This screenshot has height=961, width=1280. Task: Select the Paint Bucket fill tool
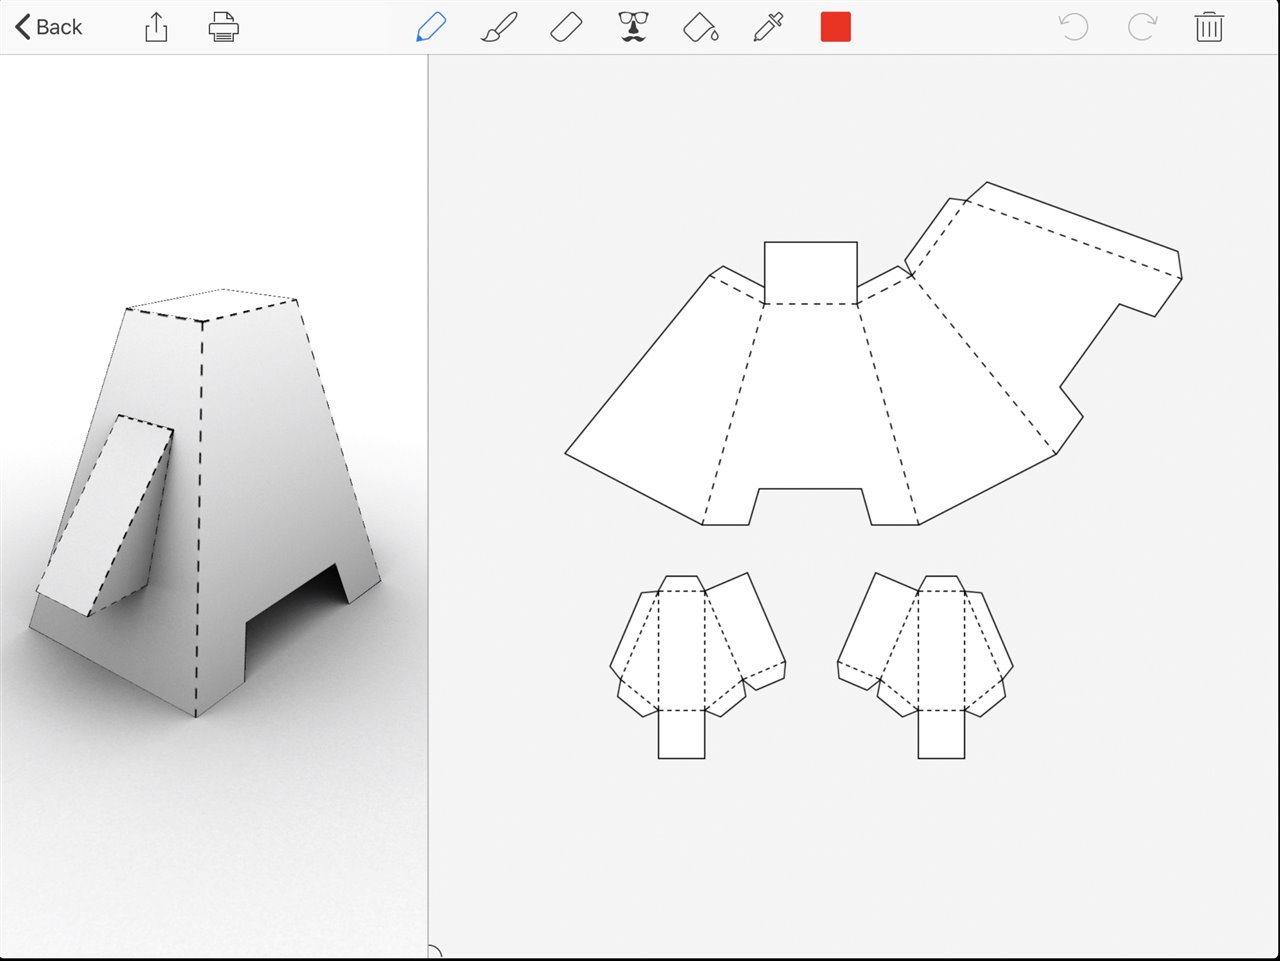tap(700, 27)
